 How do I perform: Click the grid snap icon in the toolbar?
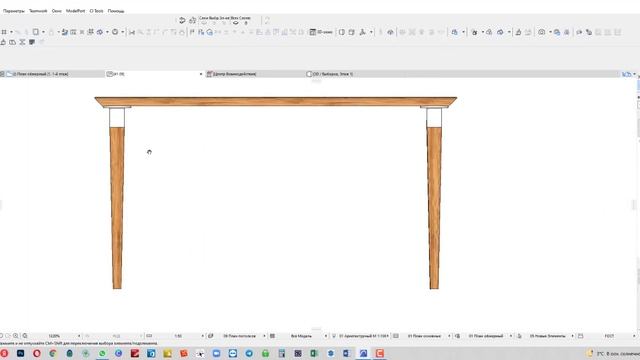pos(4,32)
